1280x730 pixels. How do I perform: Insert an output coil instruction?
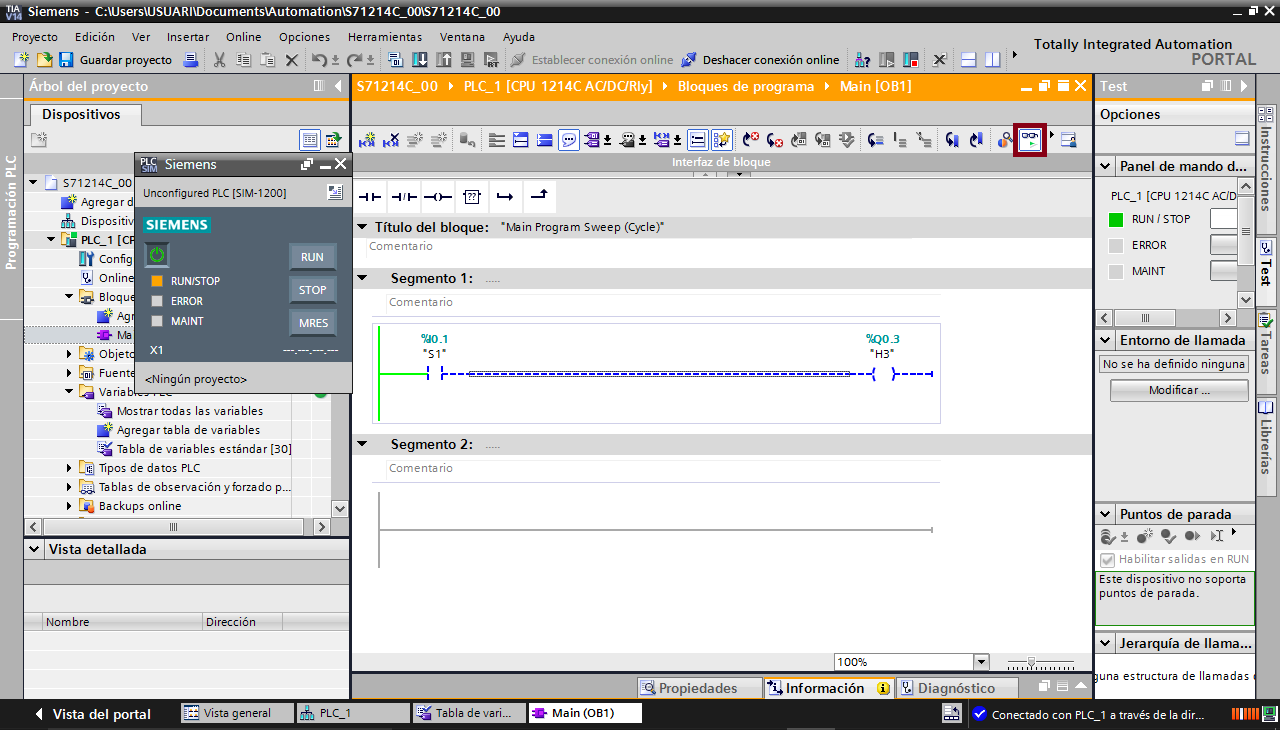438,197
